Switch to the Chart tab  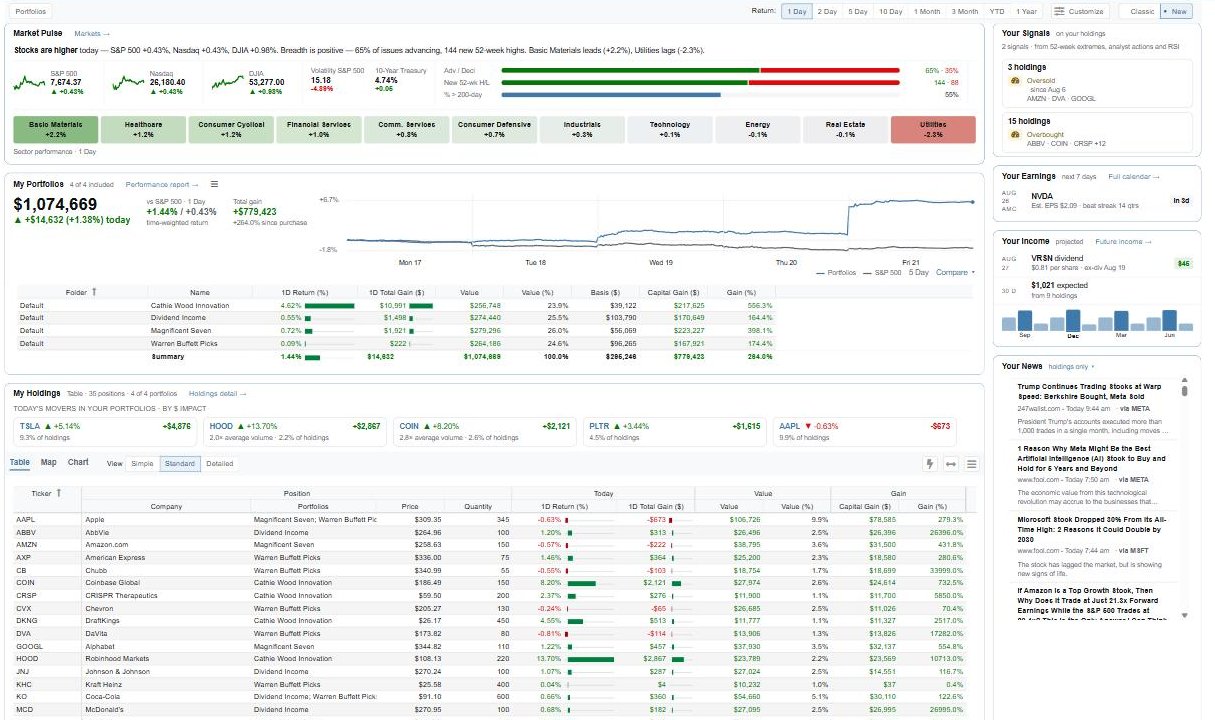pos(78,463)
